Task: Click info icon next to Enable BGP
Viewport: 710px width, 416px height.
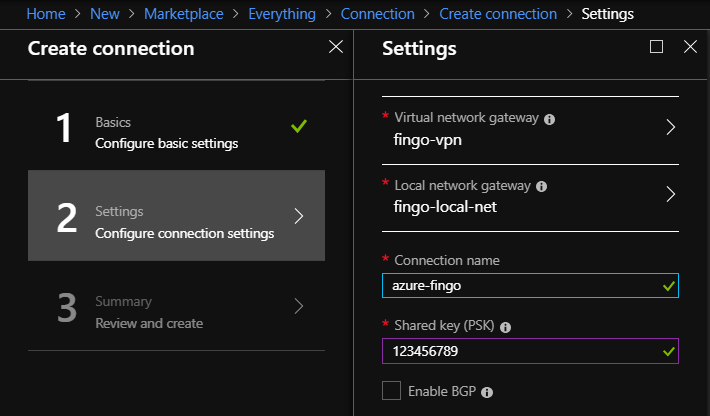Action: tap(487, 392)
